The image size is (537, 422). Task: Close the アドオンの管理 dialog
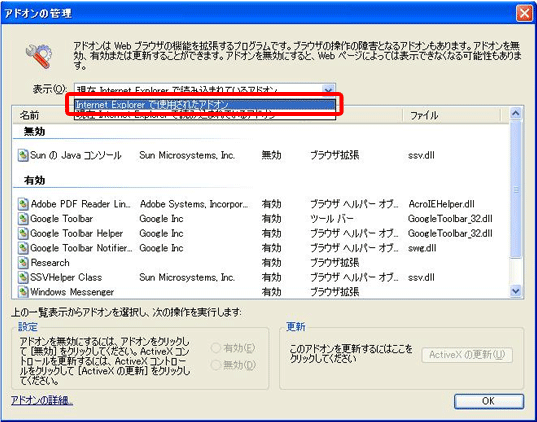524,14
